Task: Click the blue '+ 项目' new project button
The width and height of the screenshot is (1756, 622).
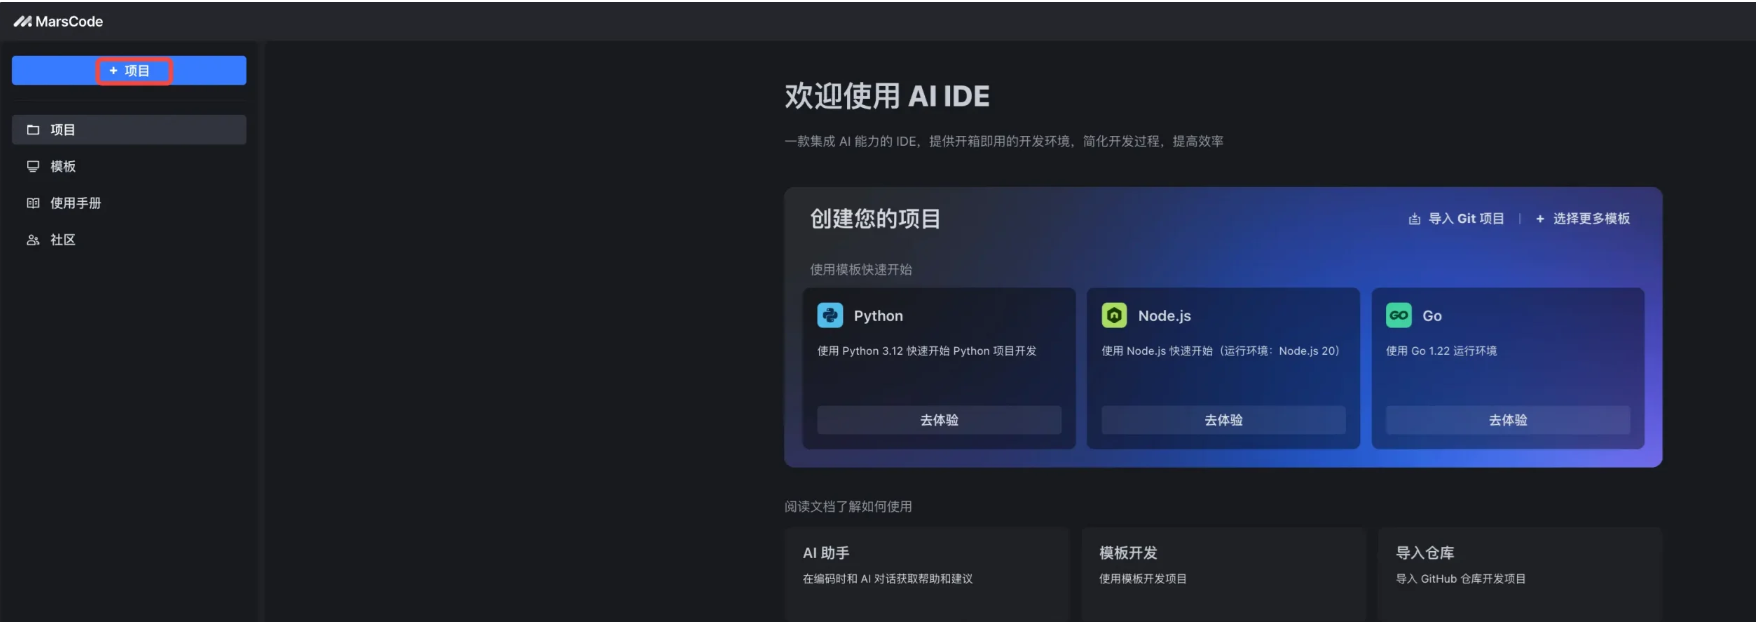Action: [129, 71]
